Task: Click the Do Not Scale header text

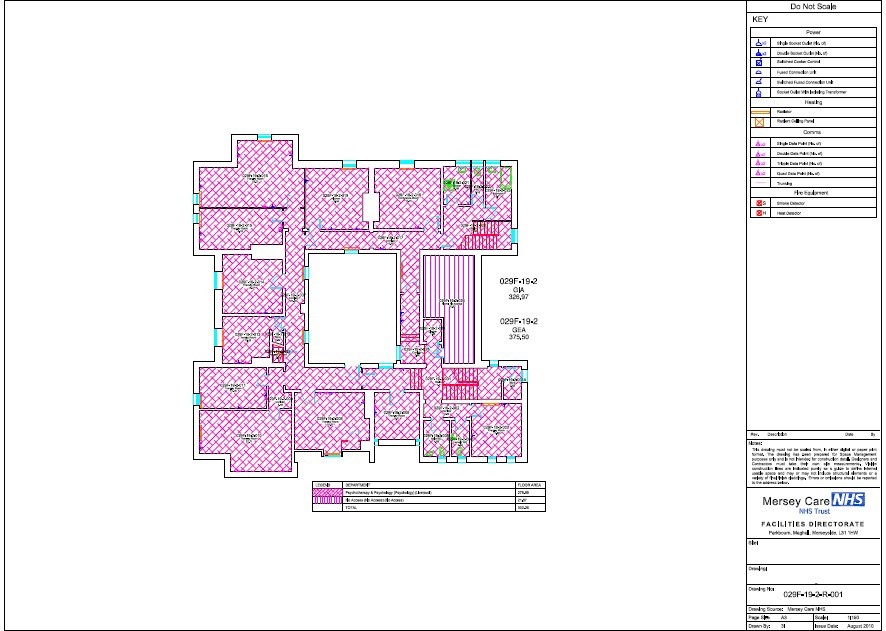Action: (x=813, y=7)
